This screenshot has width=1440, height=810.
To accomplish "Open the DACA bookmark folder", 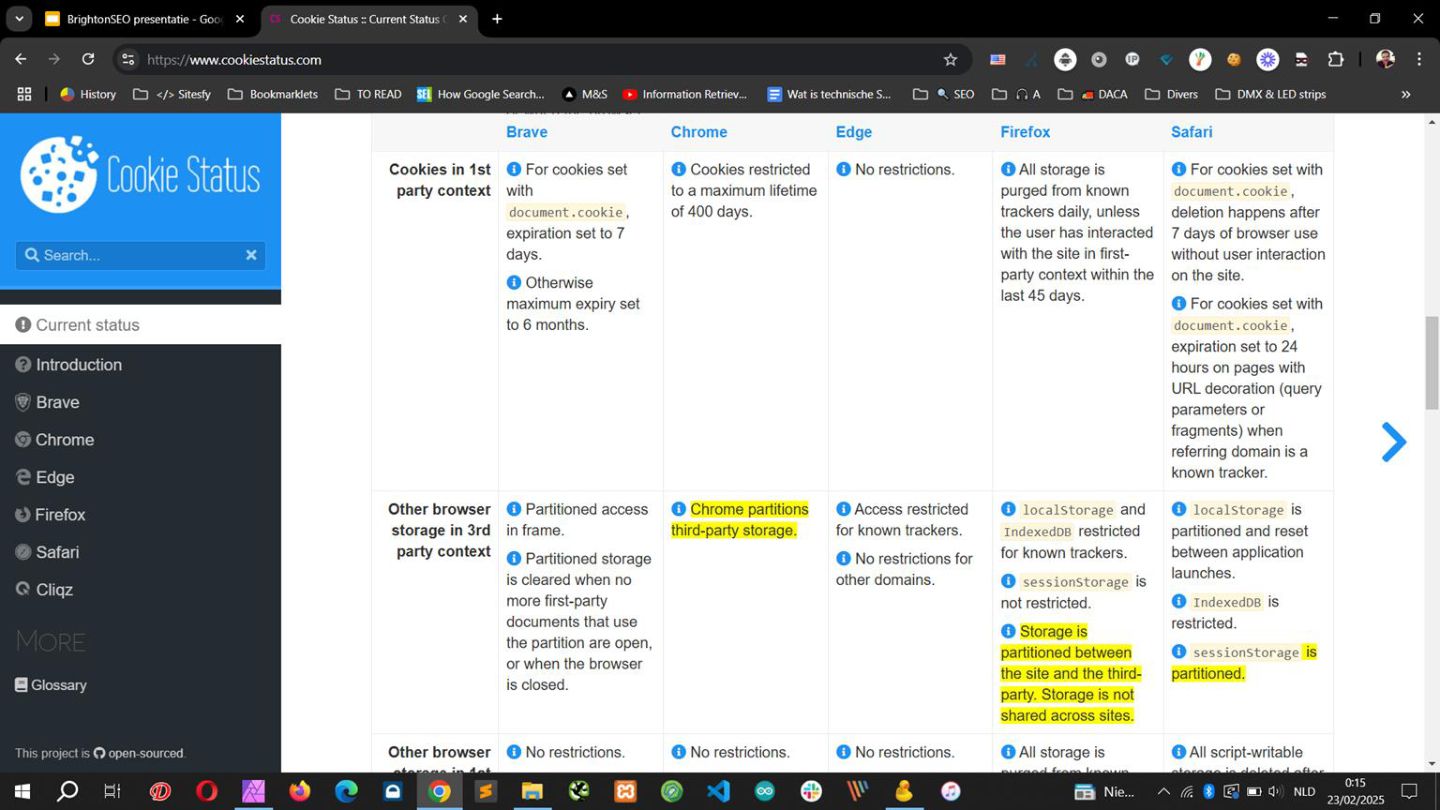I will coord(1092,94).
